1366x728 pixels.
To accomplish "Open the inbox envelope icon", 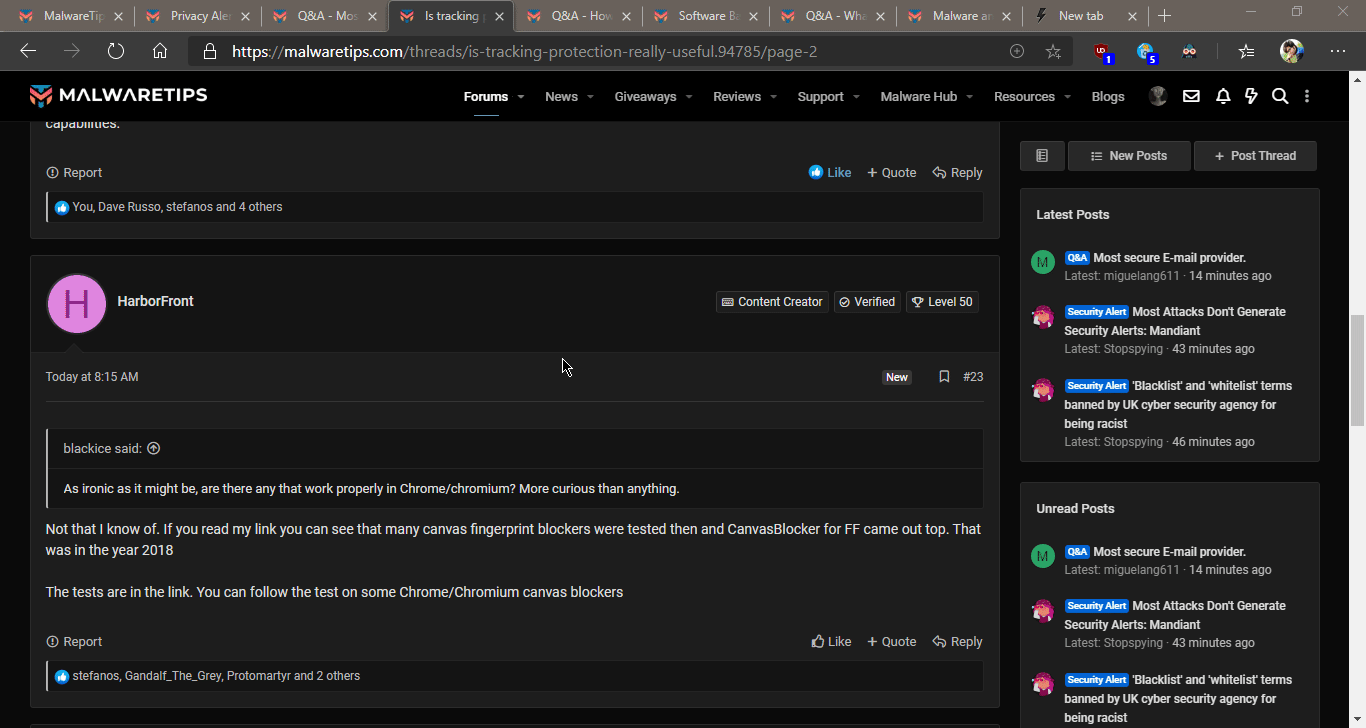I will tap(1191, 96).
